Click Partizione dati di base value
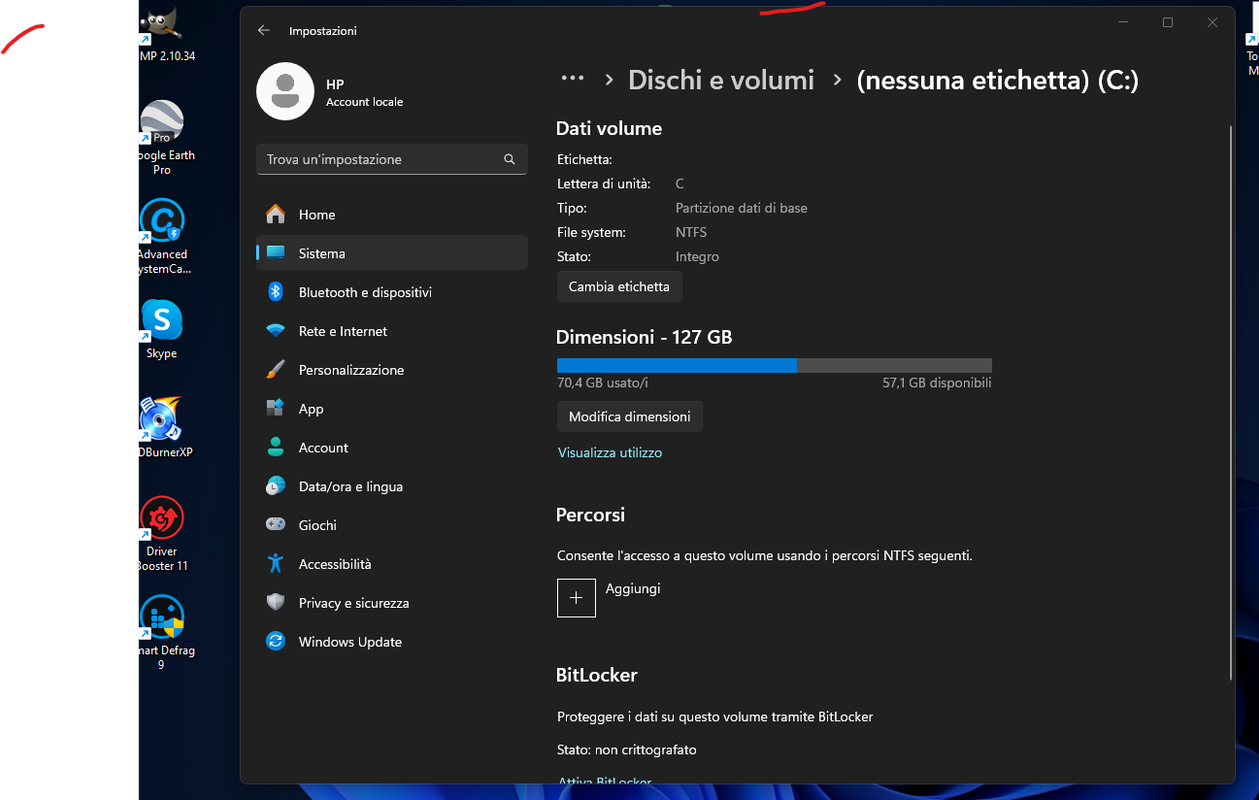The image size is (1259, 800). click(741, 208)
